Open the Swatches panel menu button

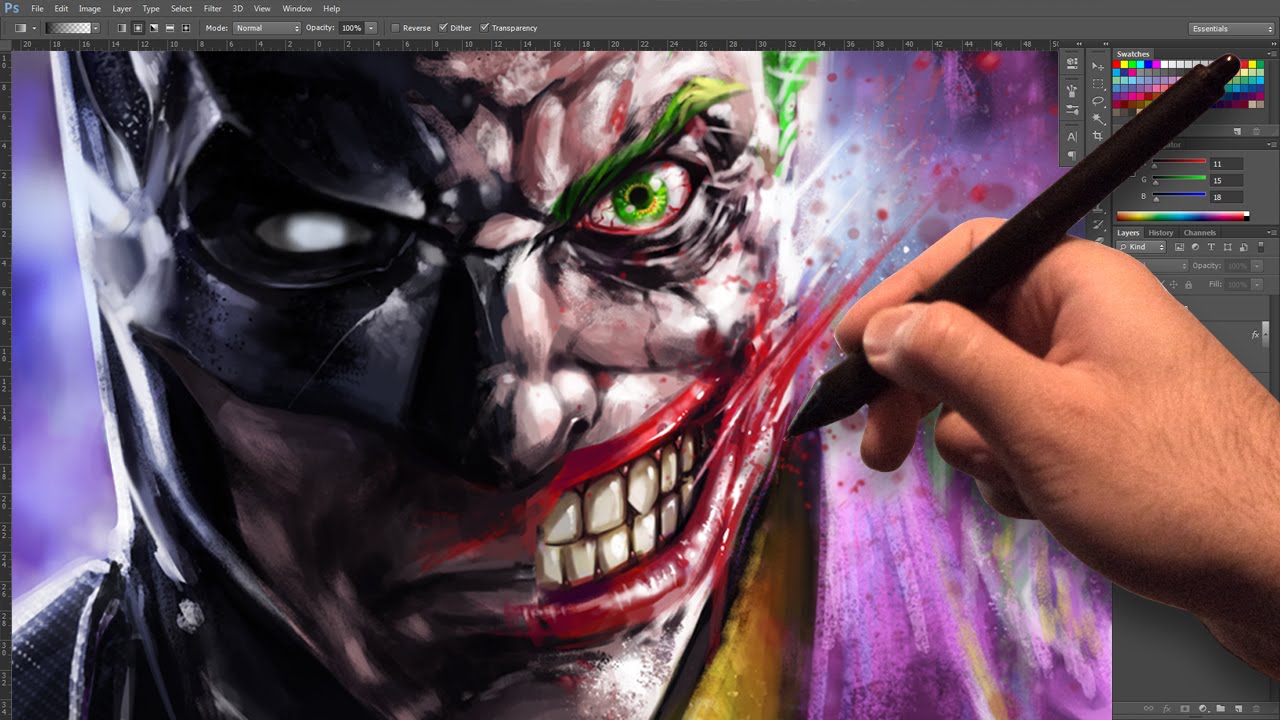[1274, 53]
